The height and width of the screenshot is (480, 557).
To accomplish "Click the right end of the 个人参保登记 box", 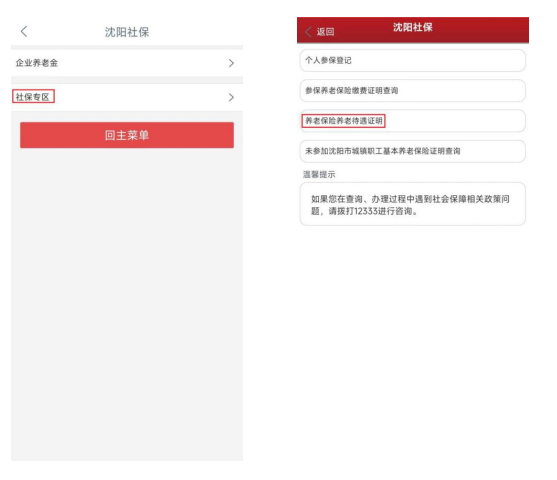I will 512,60.
